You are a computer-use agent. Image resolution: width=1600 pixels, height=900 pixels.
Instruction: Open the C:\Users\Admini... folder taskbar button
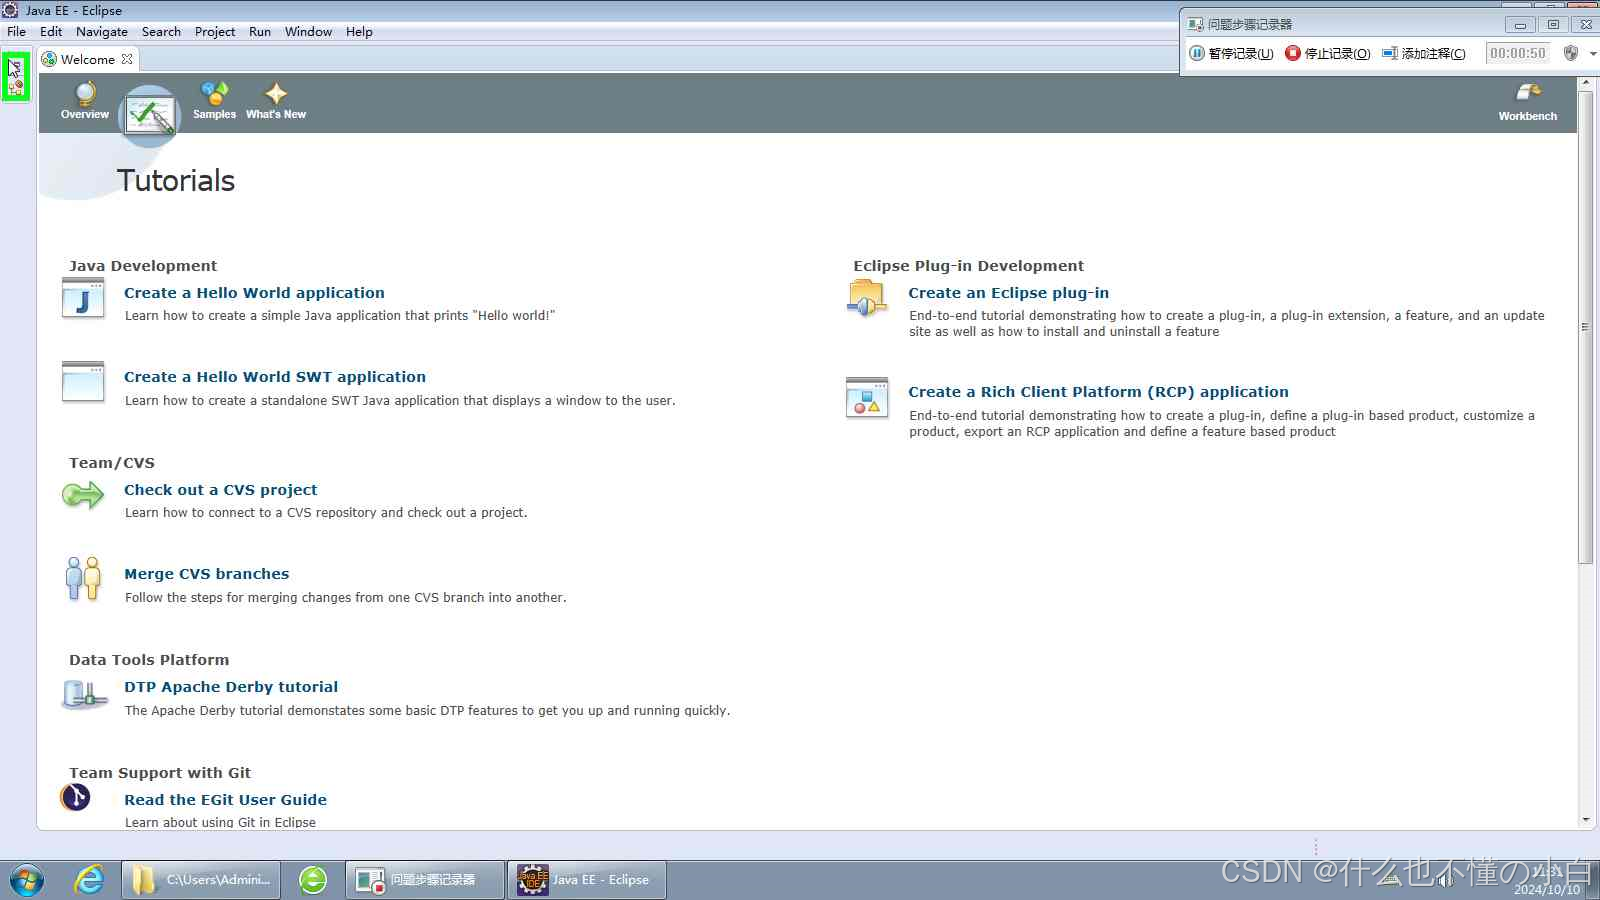tap(201, 880)
